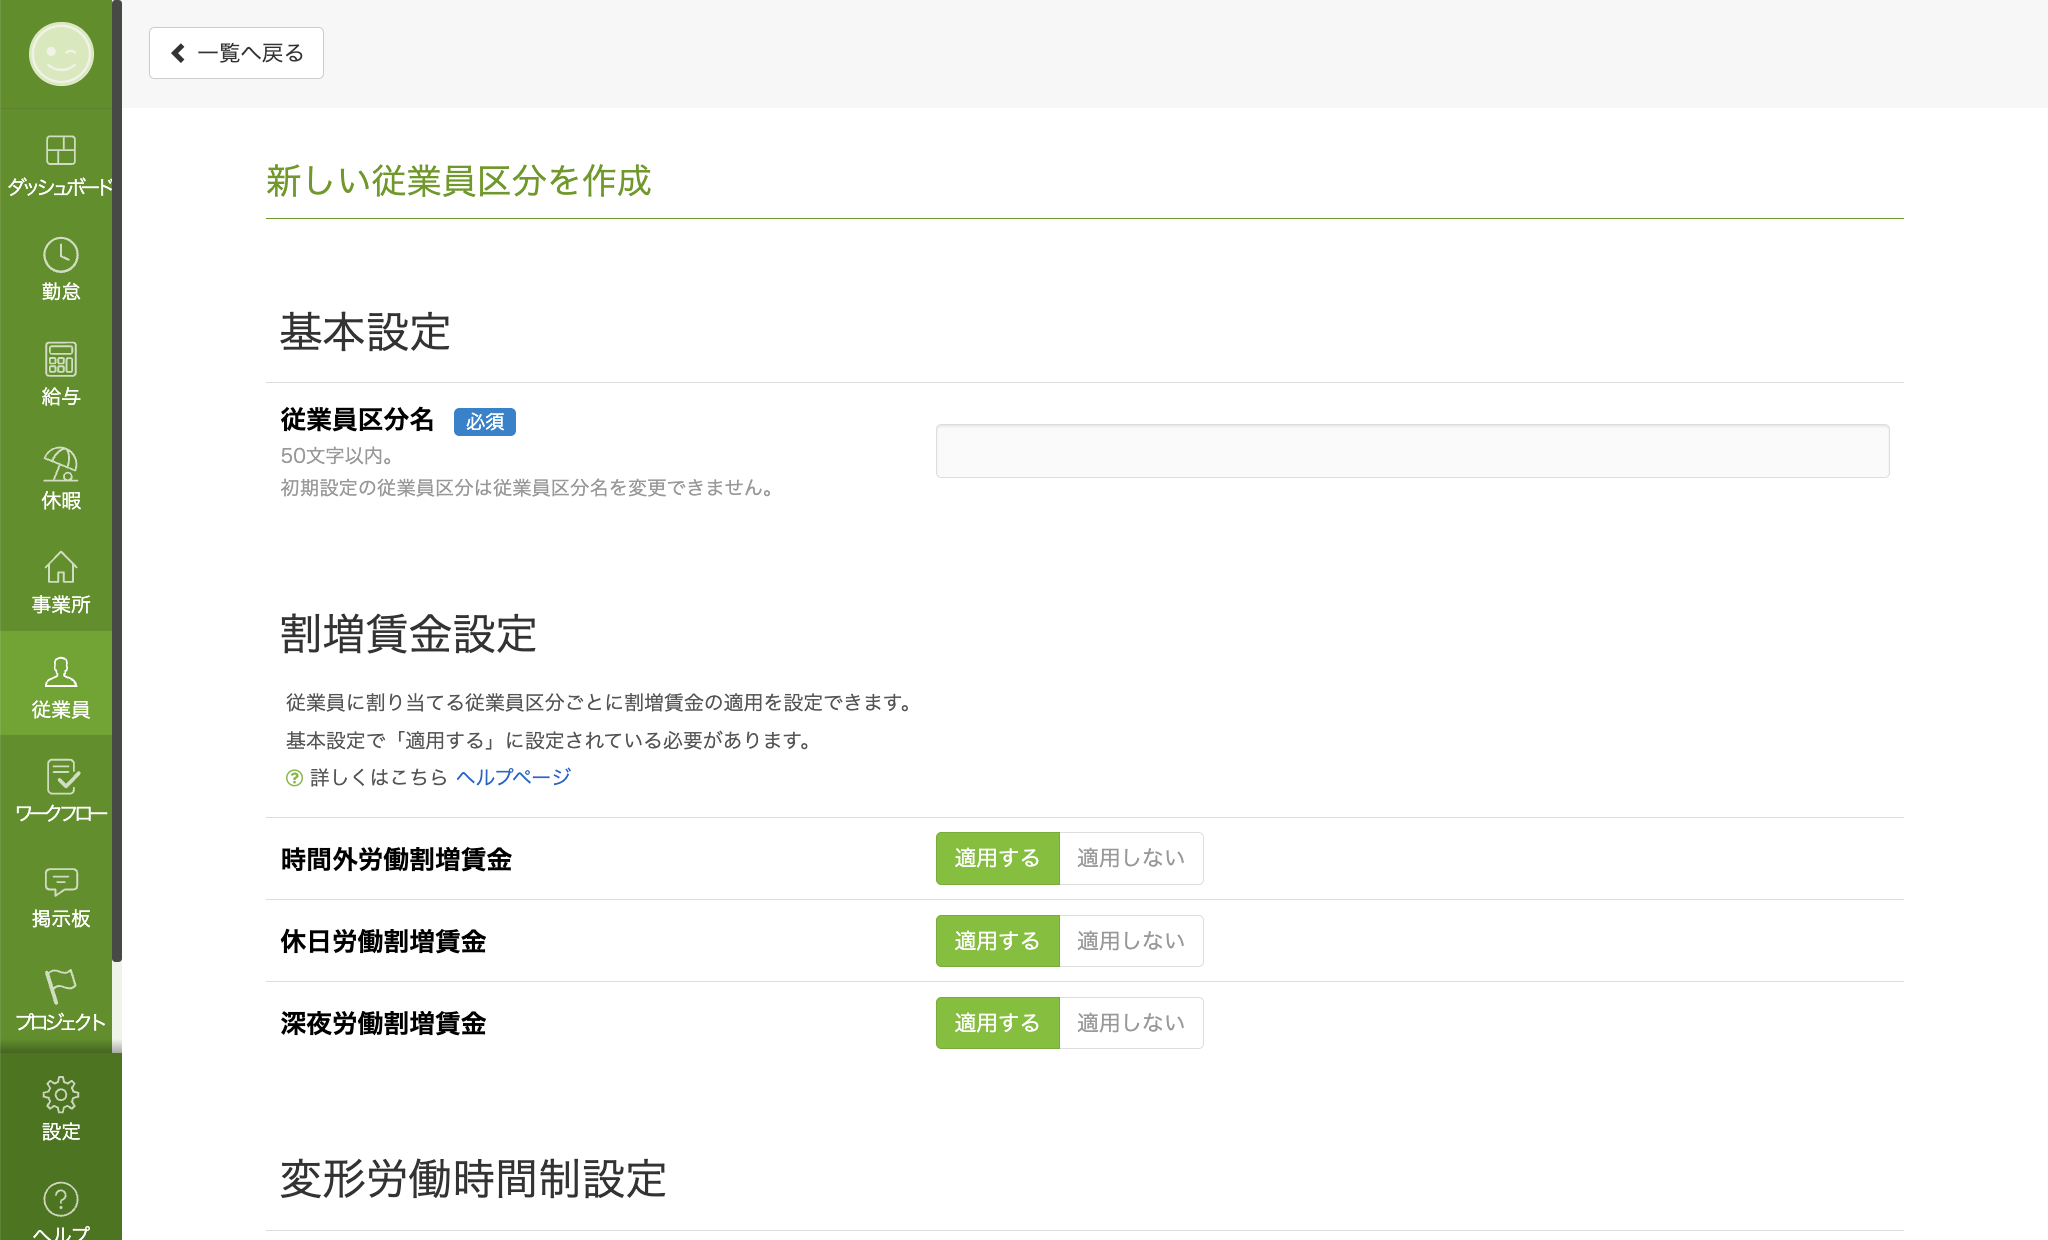Focus the 従業員区分名 text input

coord(1412,451)
